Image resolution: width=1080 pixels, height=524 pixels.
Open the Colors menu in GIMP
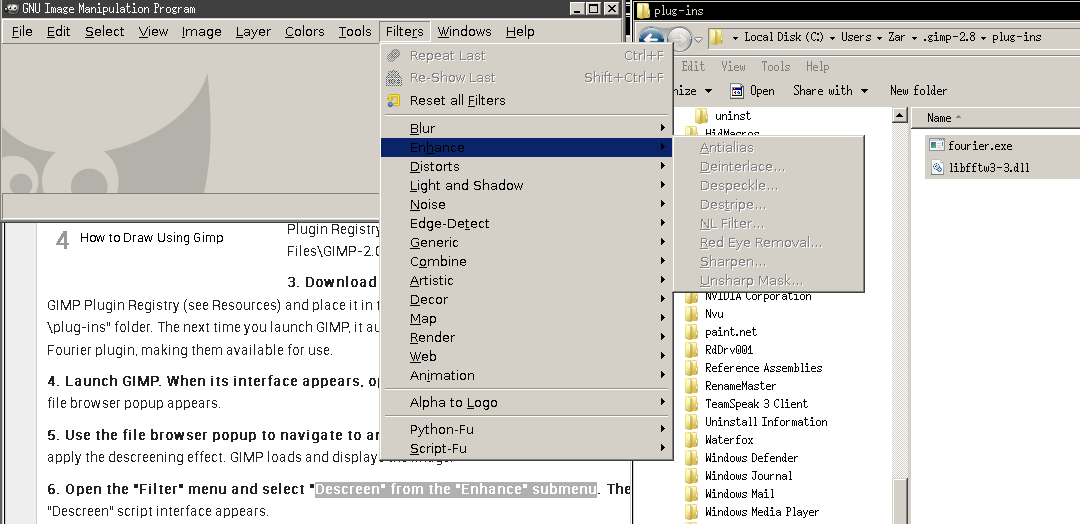pyautogui.click(x=304, y=32)
